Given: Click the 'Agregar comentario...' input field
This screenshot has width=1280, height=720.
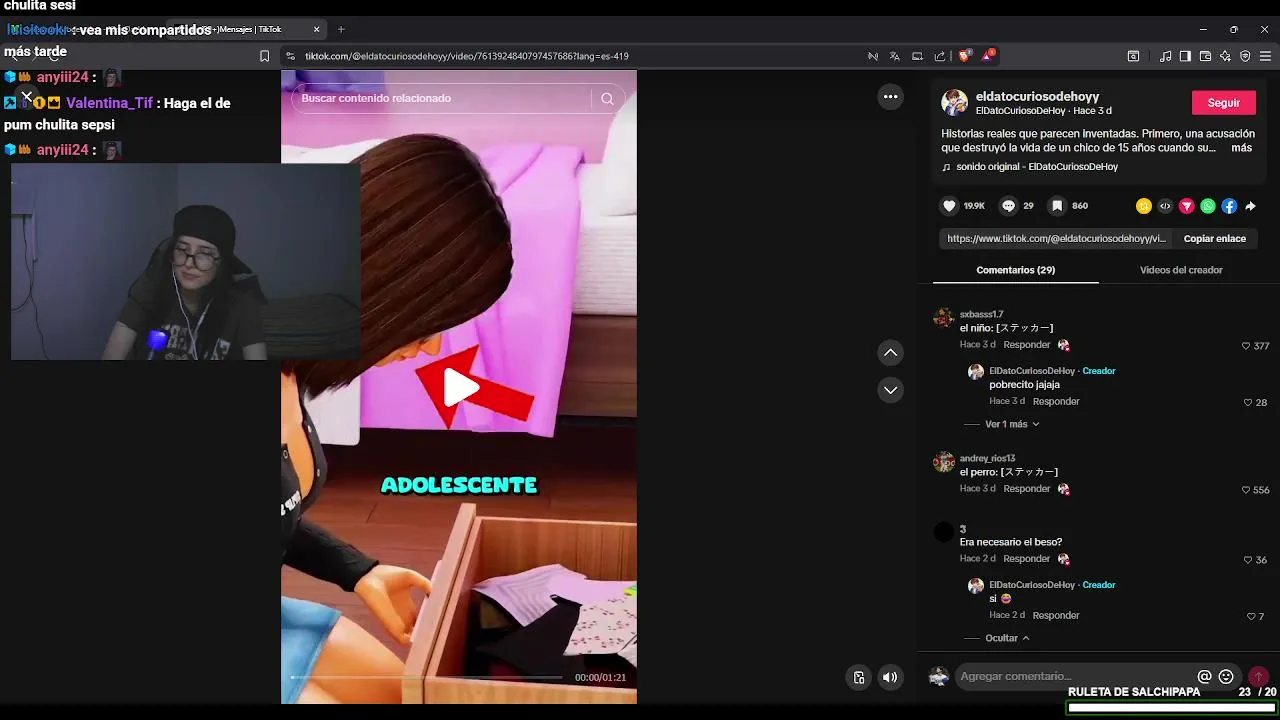Looking at the screenshot, I should (x=1075, y=677).
